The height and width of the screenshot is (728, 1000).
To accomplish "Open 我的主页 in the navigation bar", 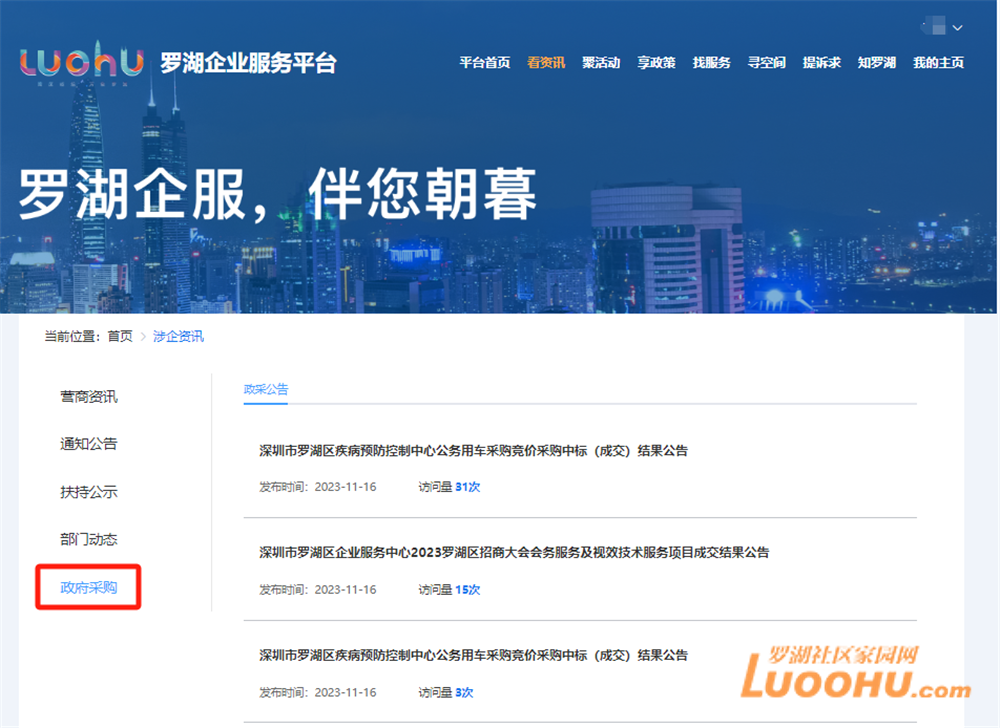I will point(938,62).
